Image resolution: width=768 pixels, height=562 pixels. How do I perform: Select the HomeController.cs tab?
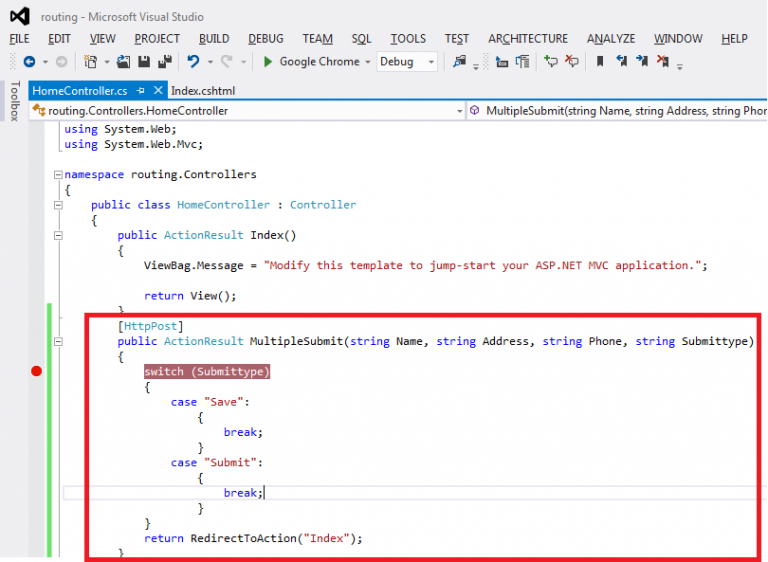80,91
